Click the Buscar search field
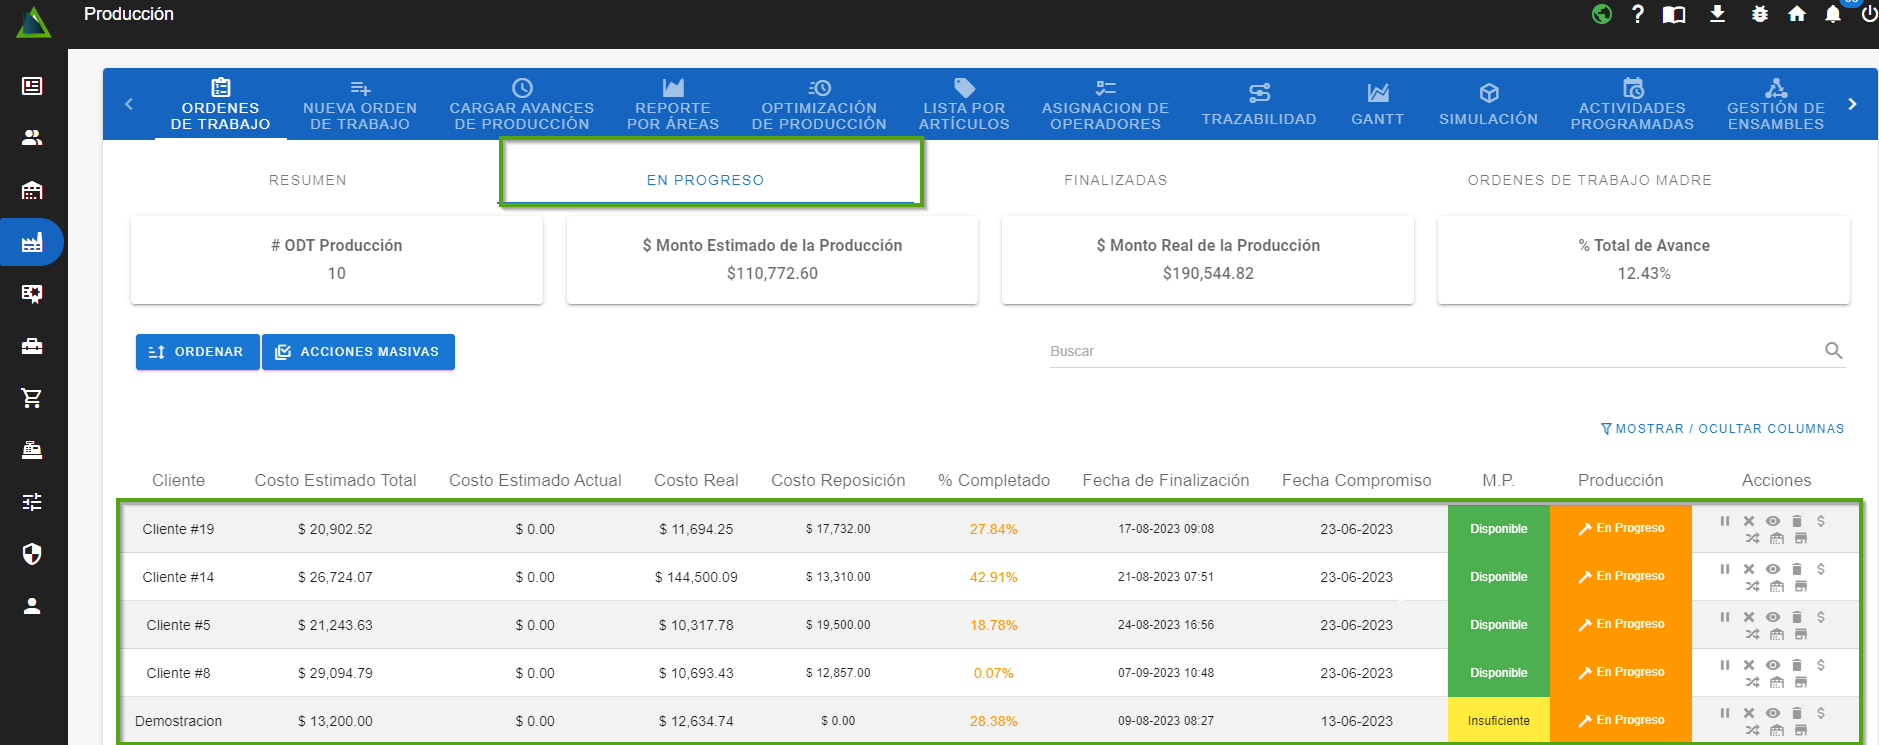Image resolution: width=1879 pixels, height=745 pixels. [x=1430, y=351]
